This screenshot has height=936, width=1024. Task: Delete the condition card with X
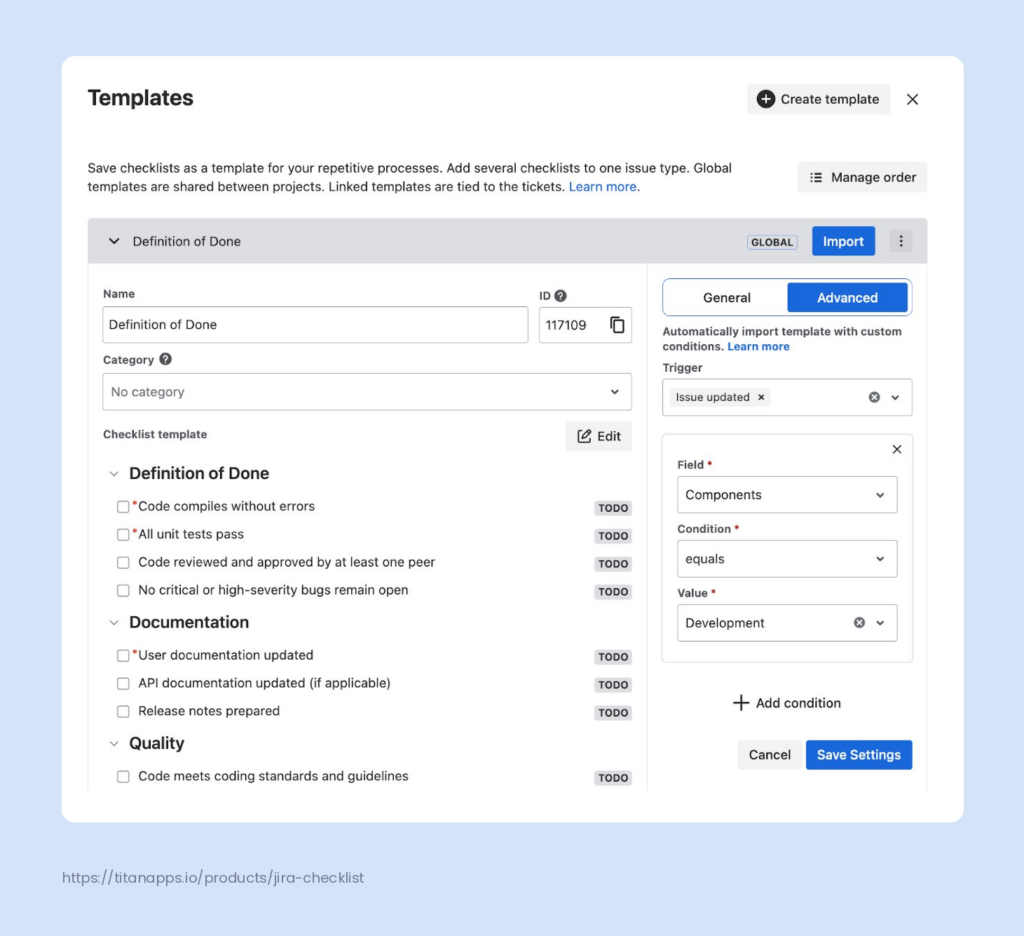[x=897, y=450]
